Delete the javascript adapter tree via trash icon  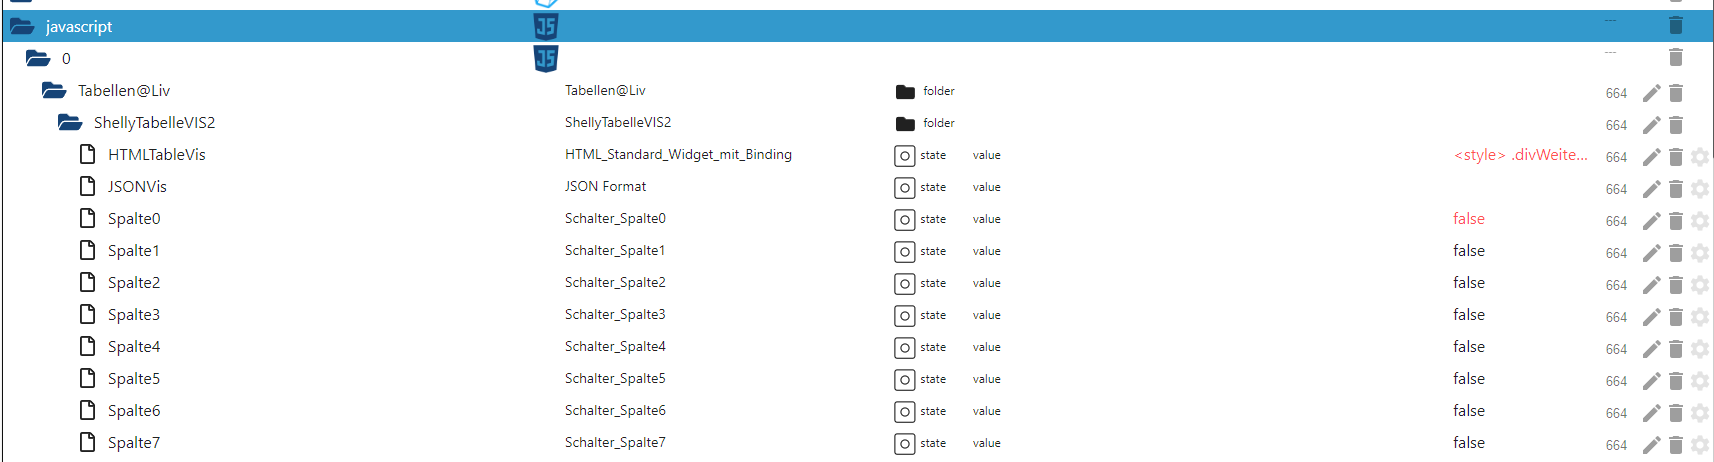coord(1676,26)
